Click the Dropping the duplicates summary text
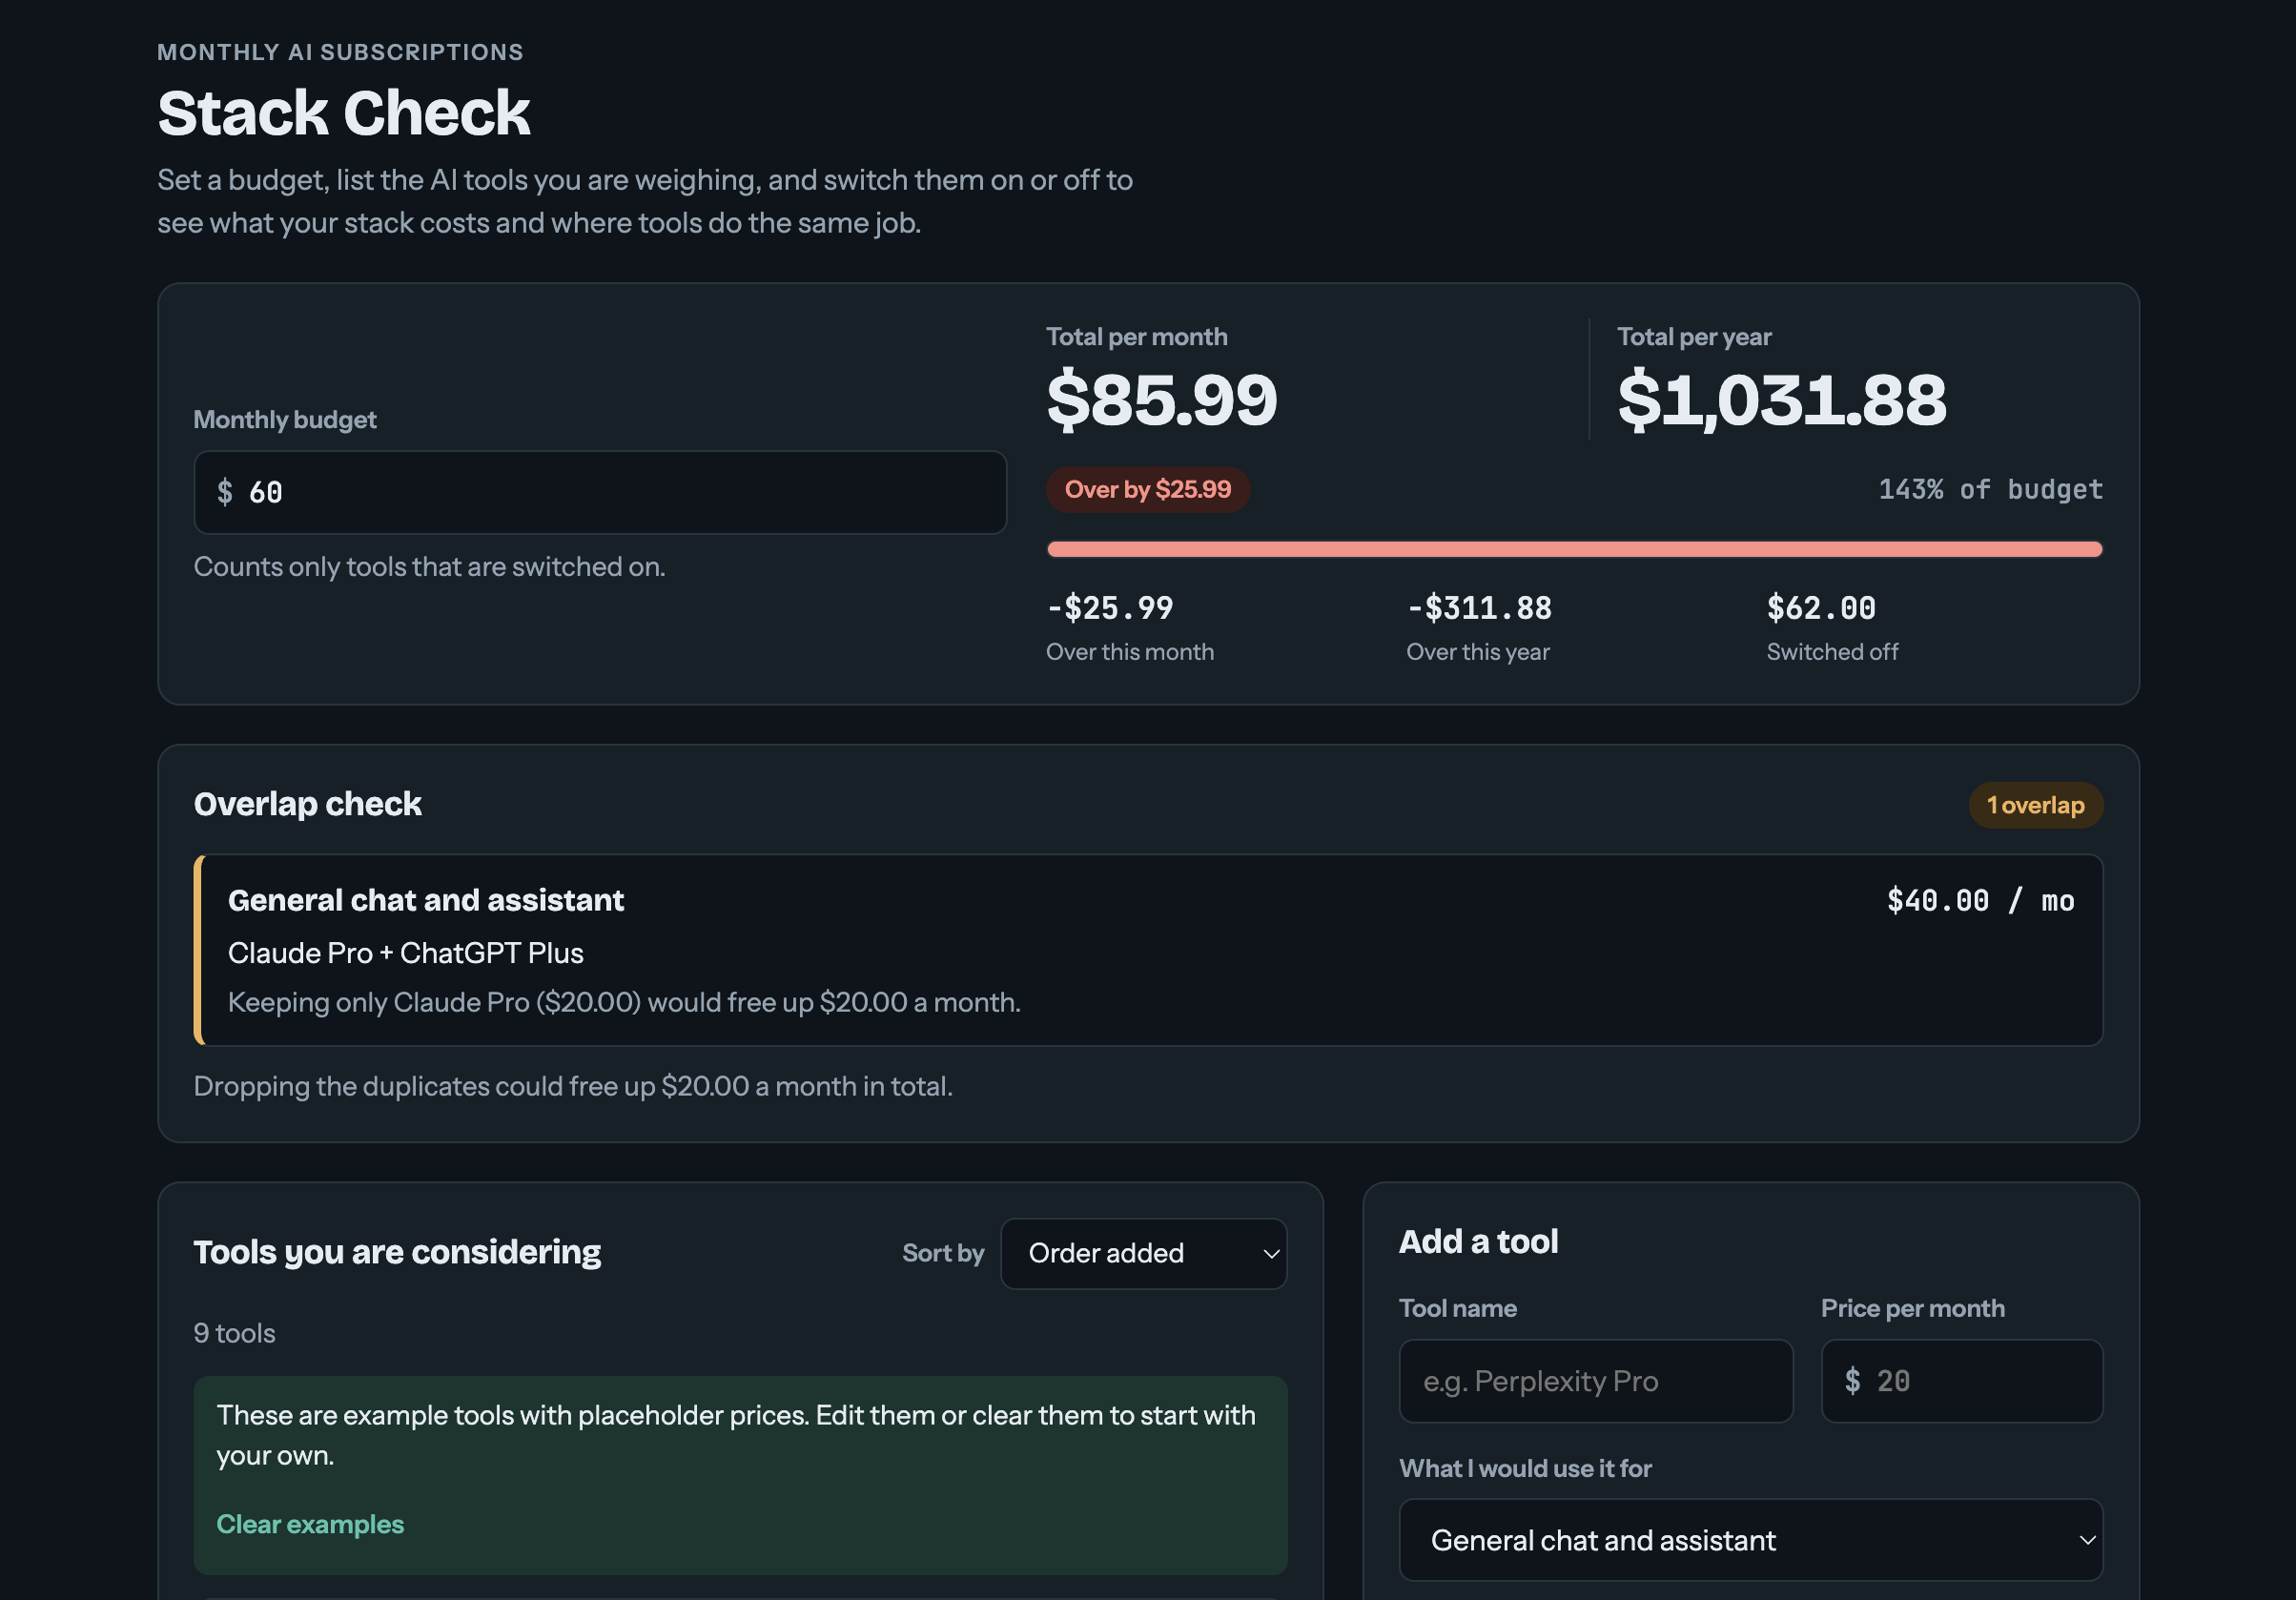 (x=573, y=1086)
